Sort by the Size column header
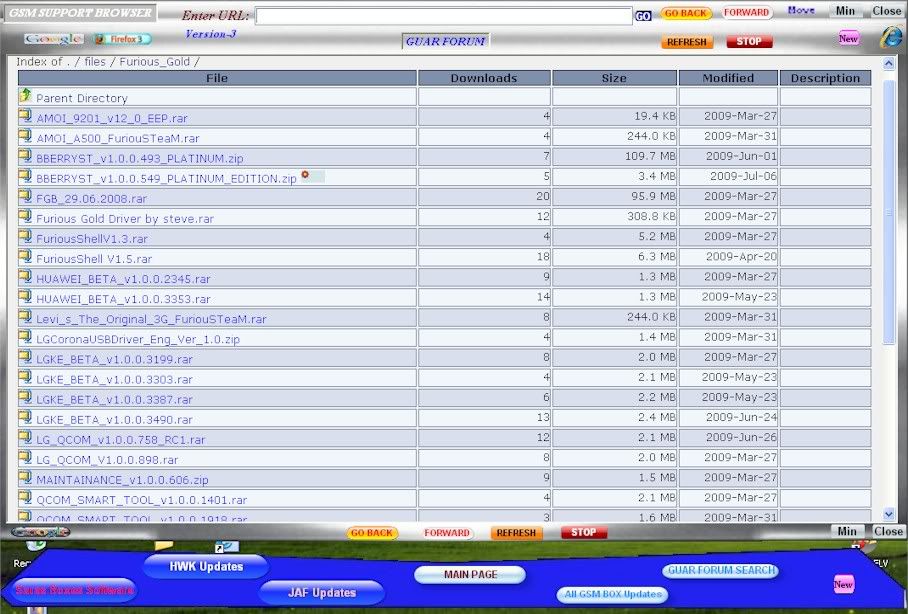This screenshot has height=614, width=908. coord(614,78)
